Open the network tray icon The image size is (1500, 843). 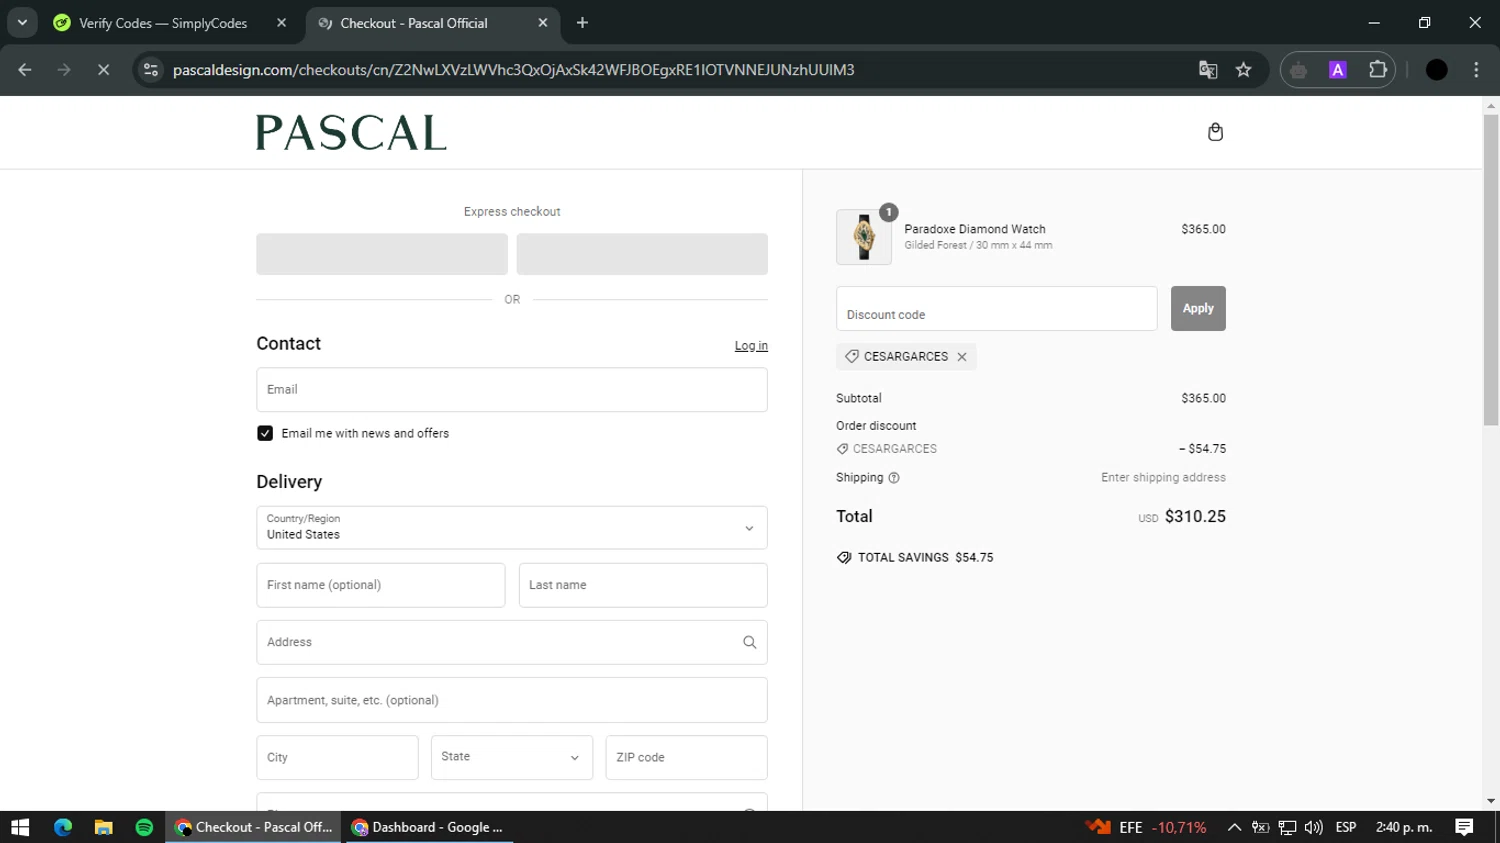pyautogui.click(x=1287, y=827)
